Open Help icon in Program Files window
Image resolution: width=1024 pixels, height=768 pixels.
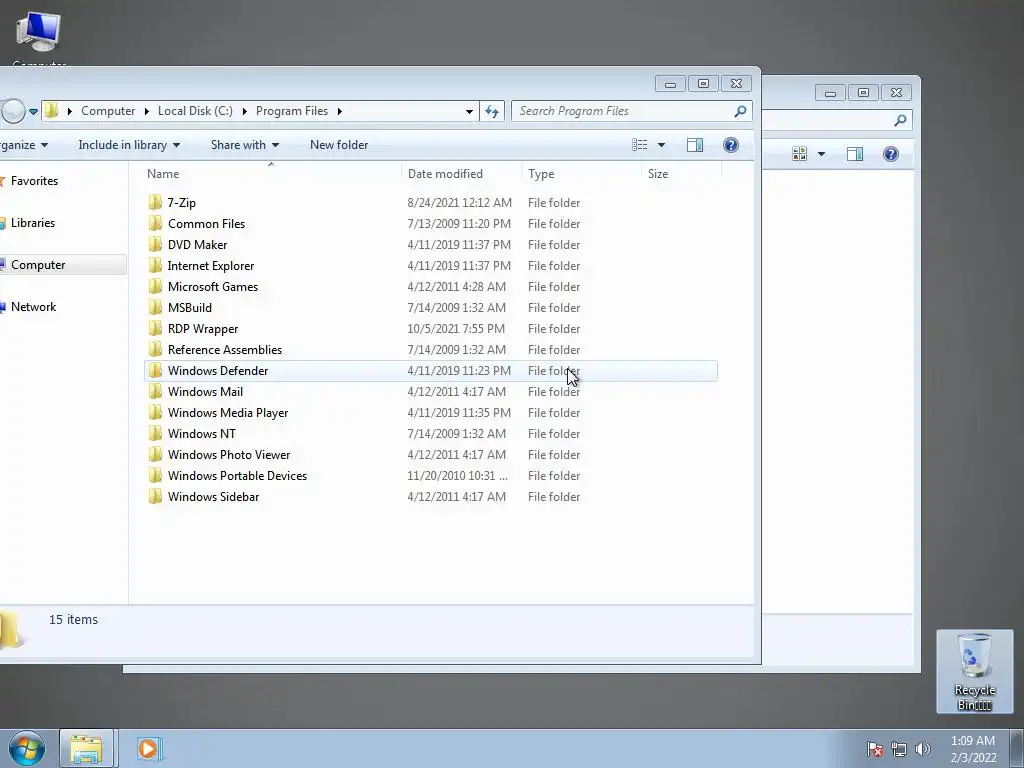point(731,145)
